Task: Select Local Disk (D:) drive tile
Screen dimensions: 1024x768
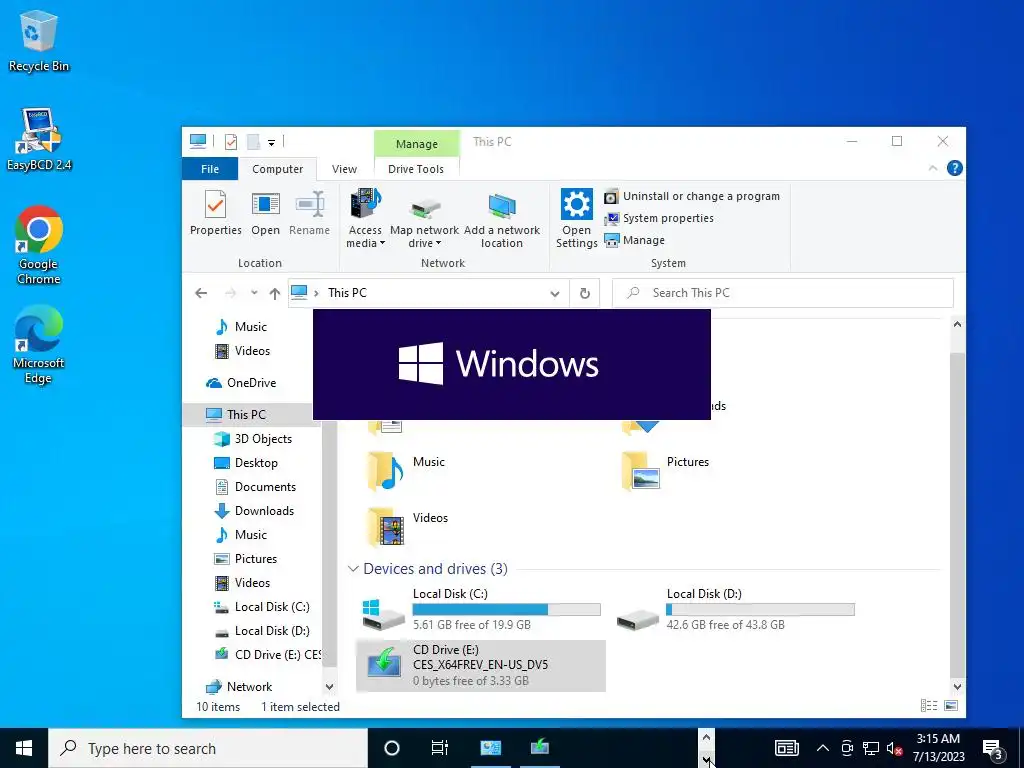Action: (x=735, y=609)
